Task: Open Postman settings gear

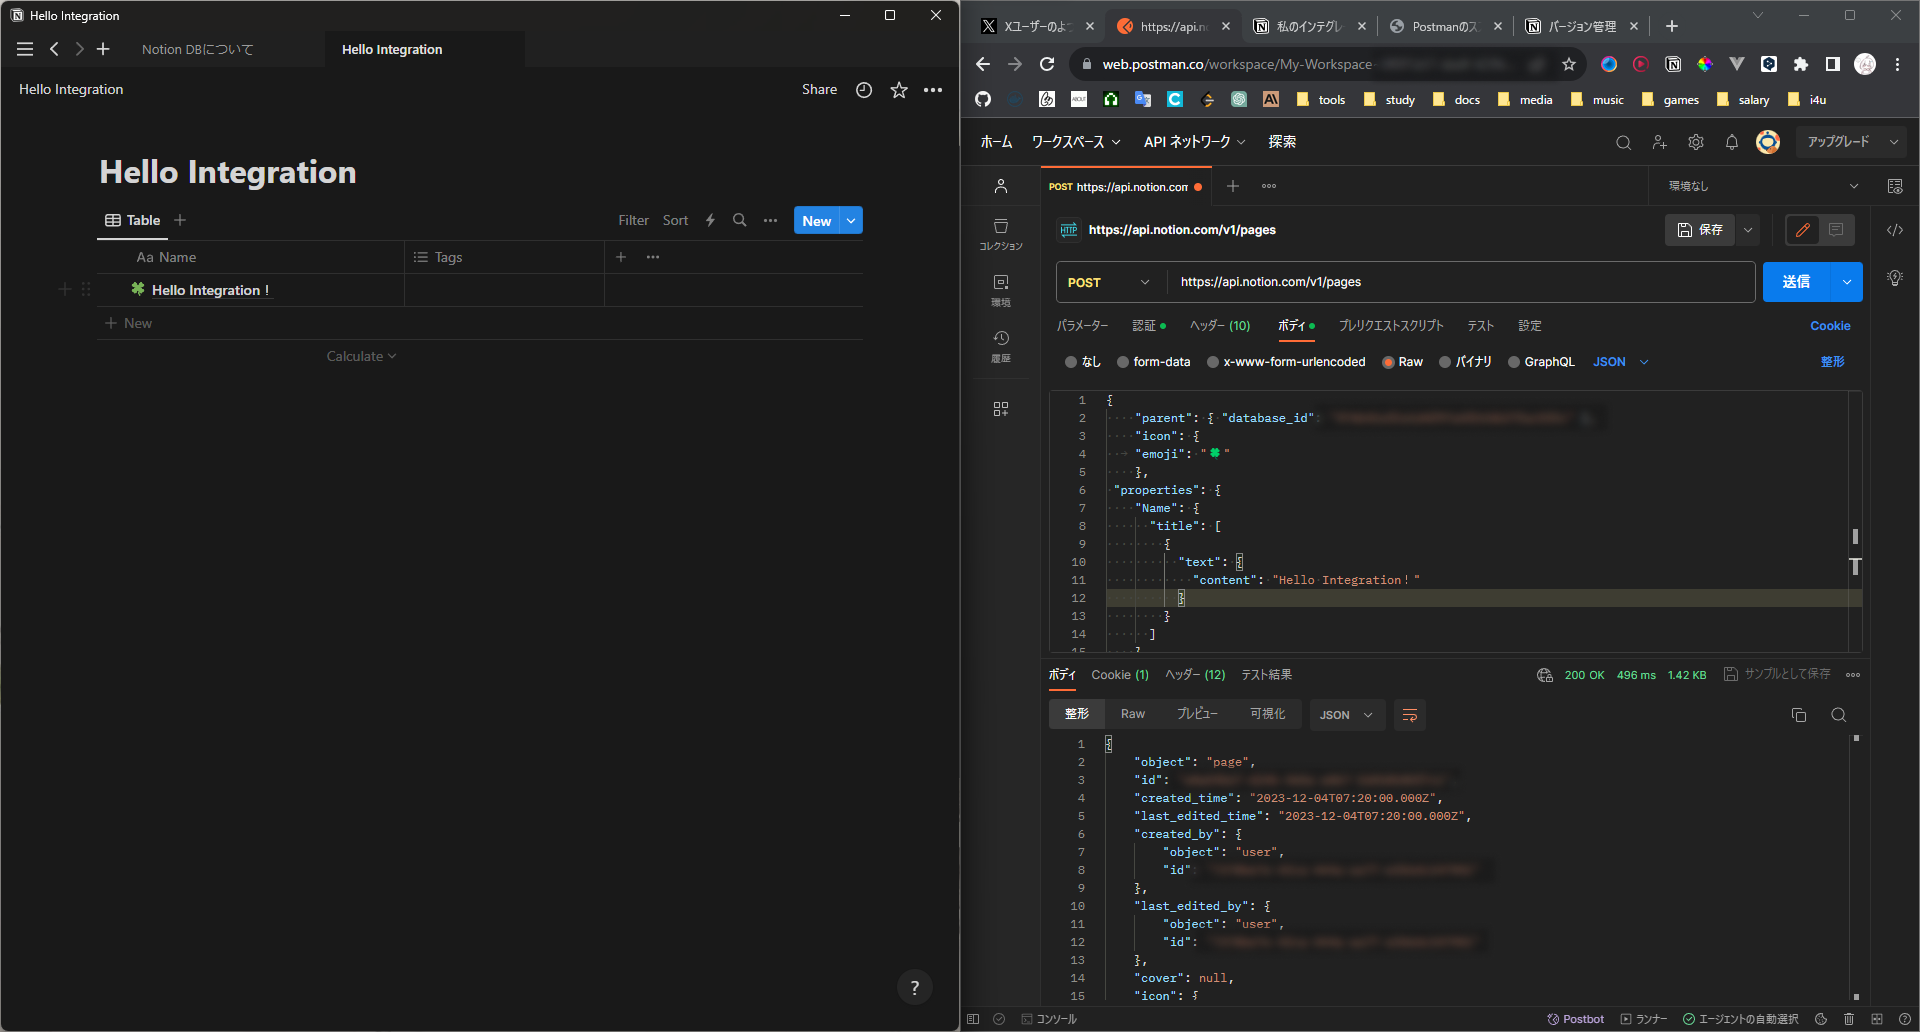Action: pyautogui.click(x=1695, y=142)
